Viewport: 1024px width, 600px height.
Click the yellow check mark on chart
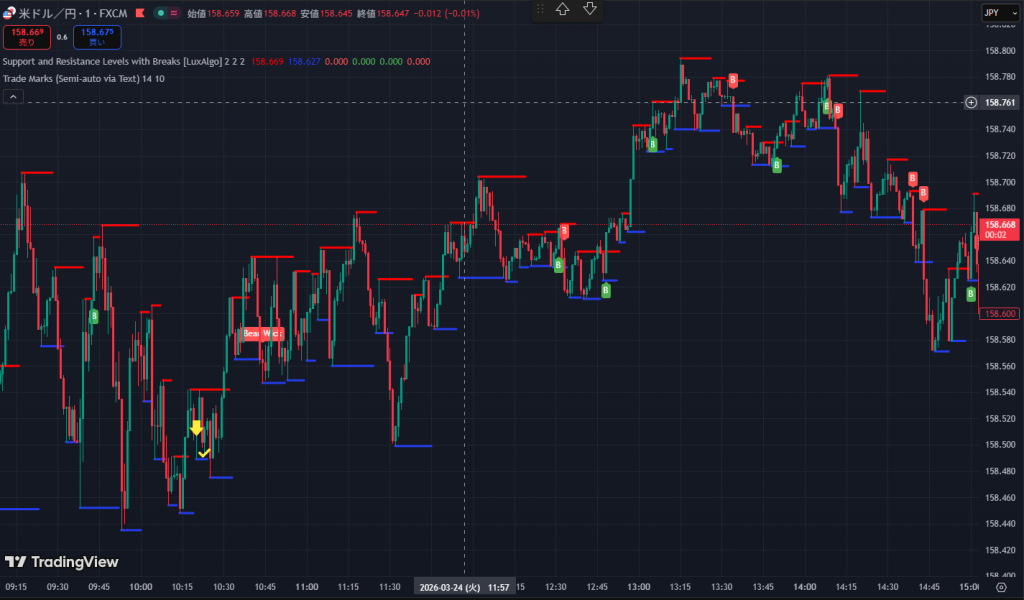click(x=204, y=453)
